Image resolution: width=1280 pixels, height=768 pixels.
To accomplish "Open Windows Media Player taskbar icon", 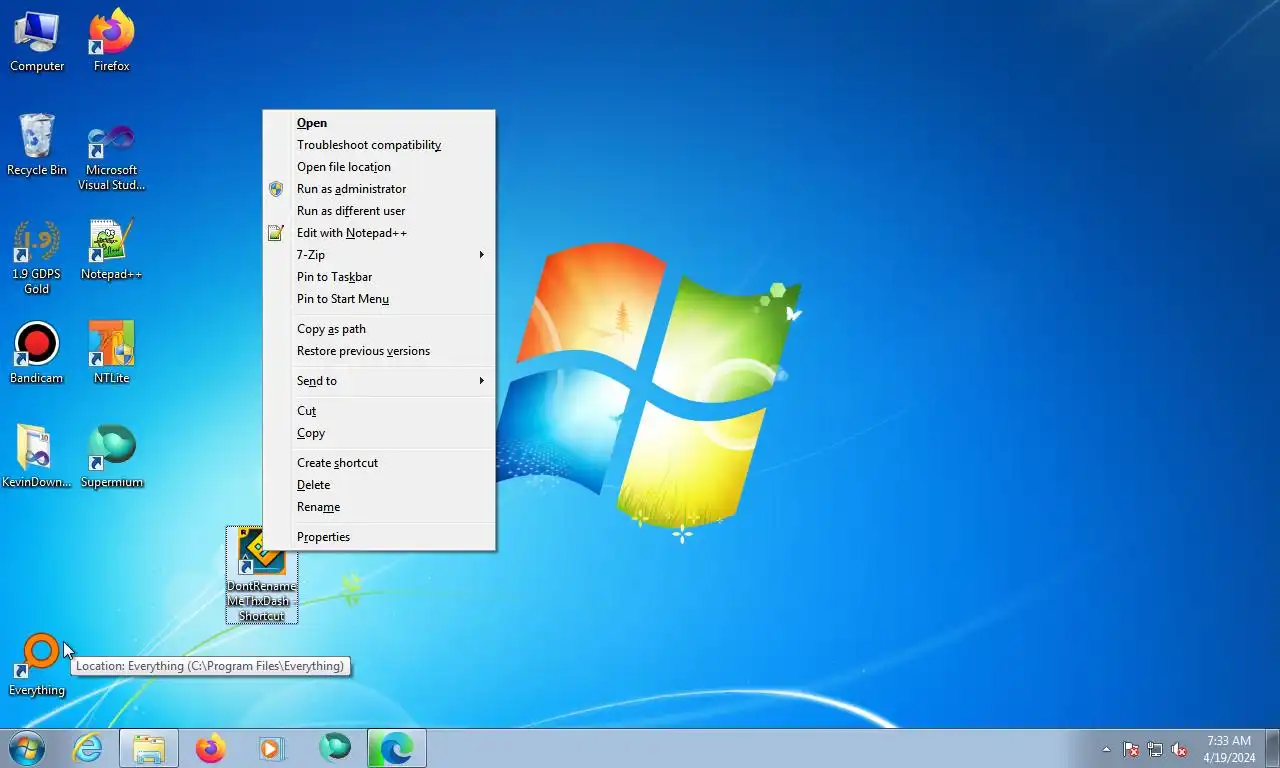I will (272, 748).
